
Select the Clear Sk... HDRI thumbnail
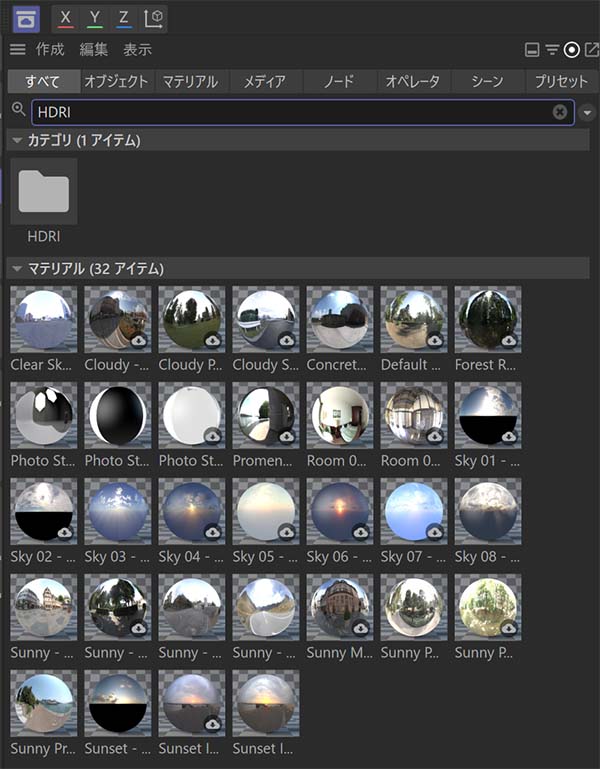pyautogui.click(x=44, y=319)
